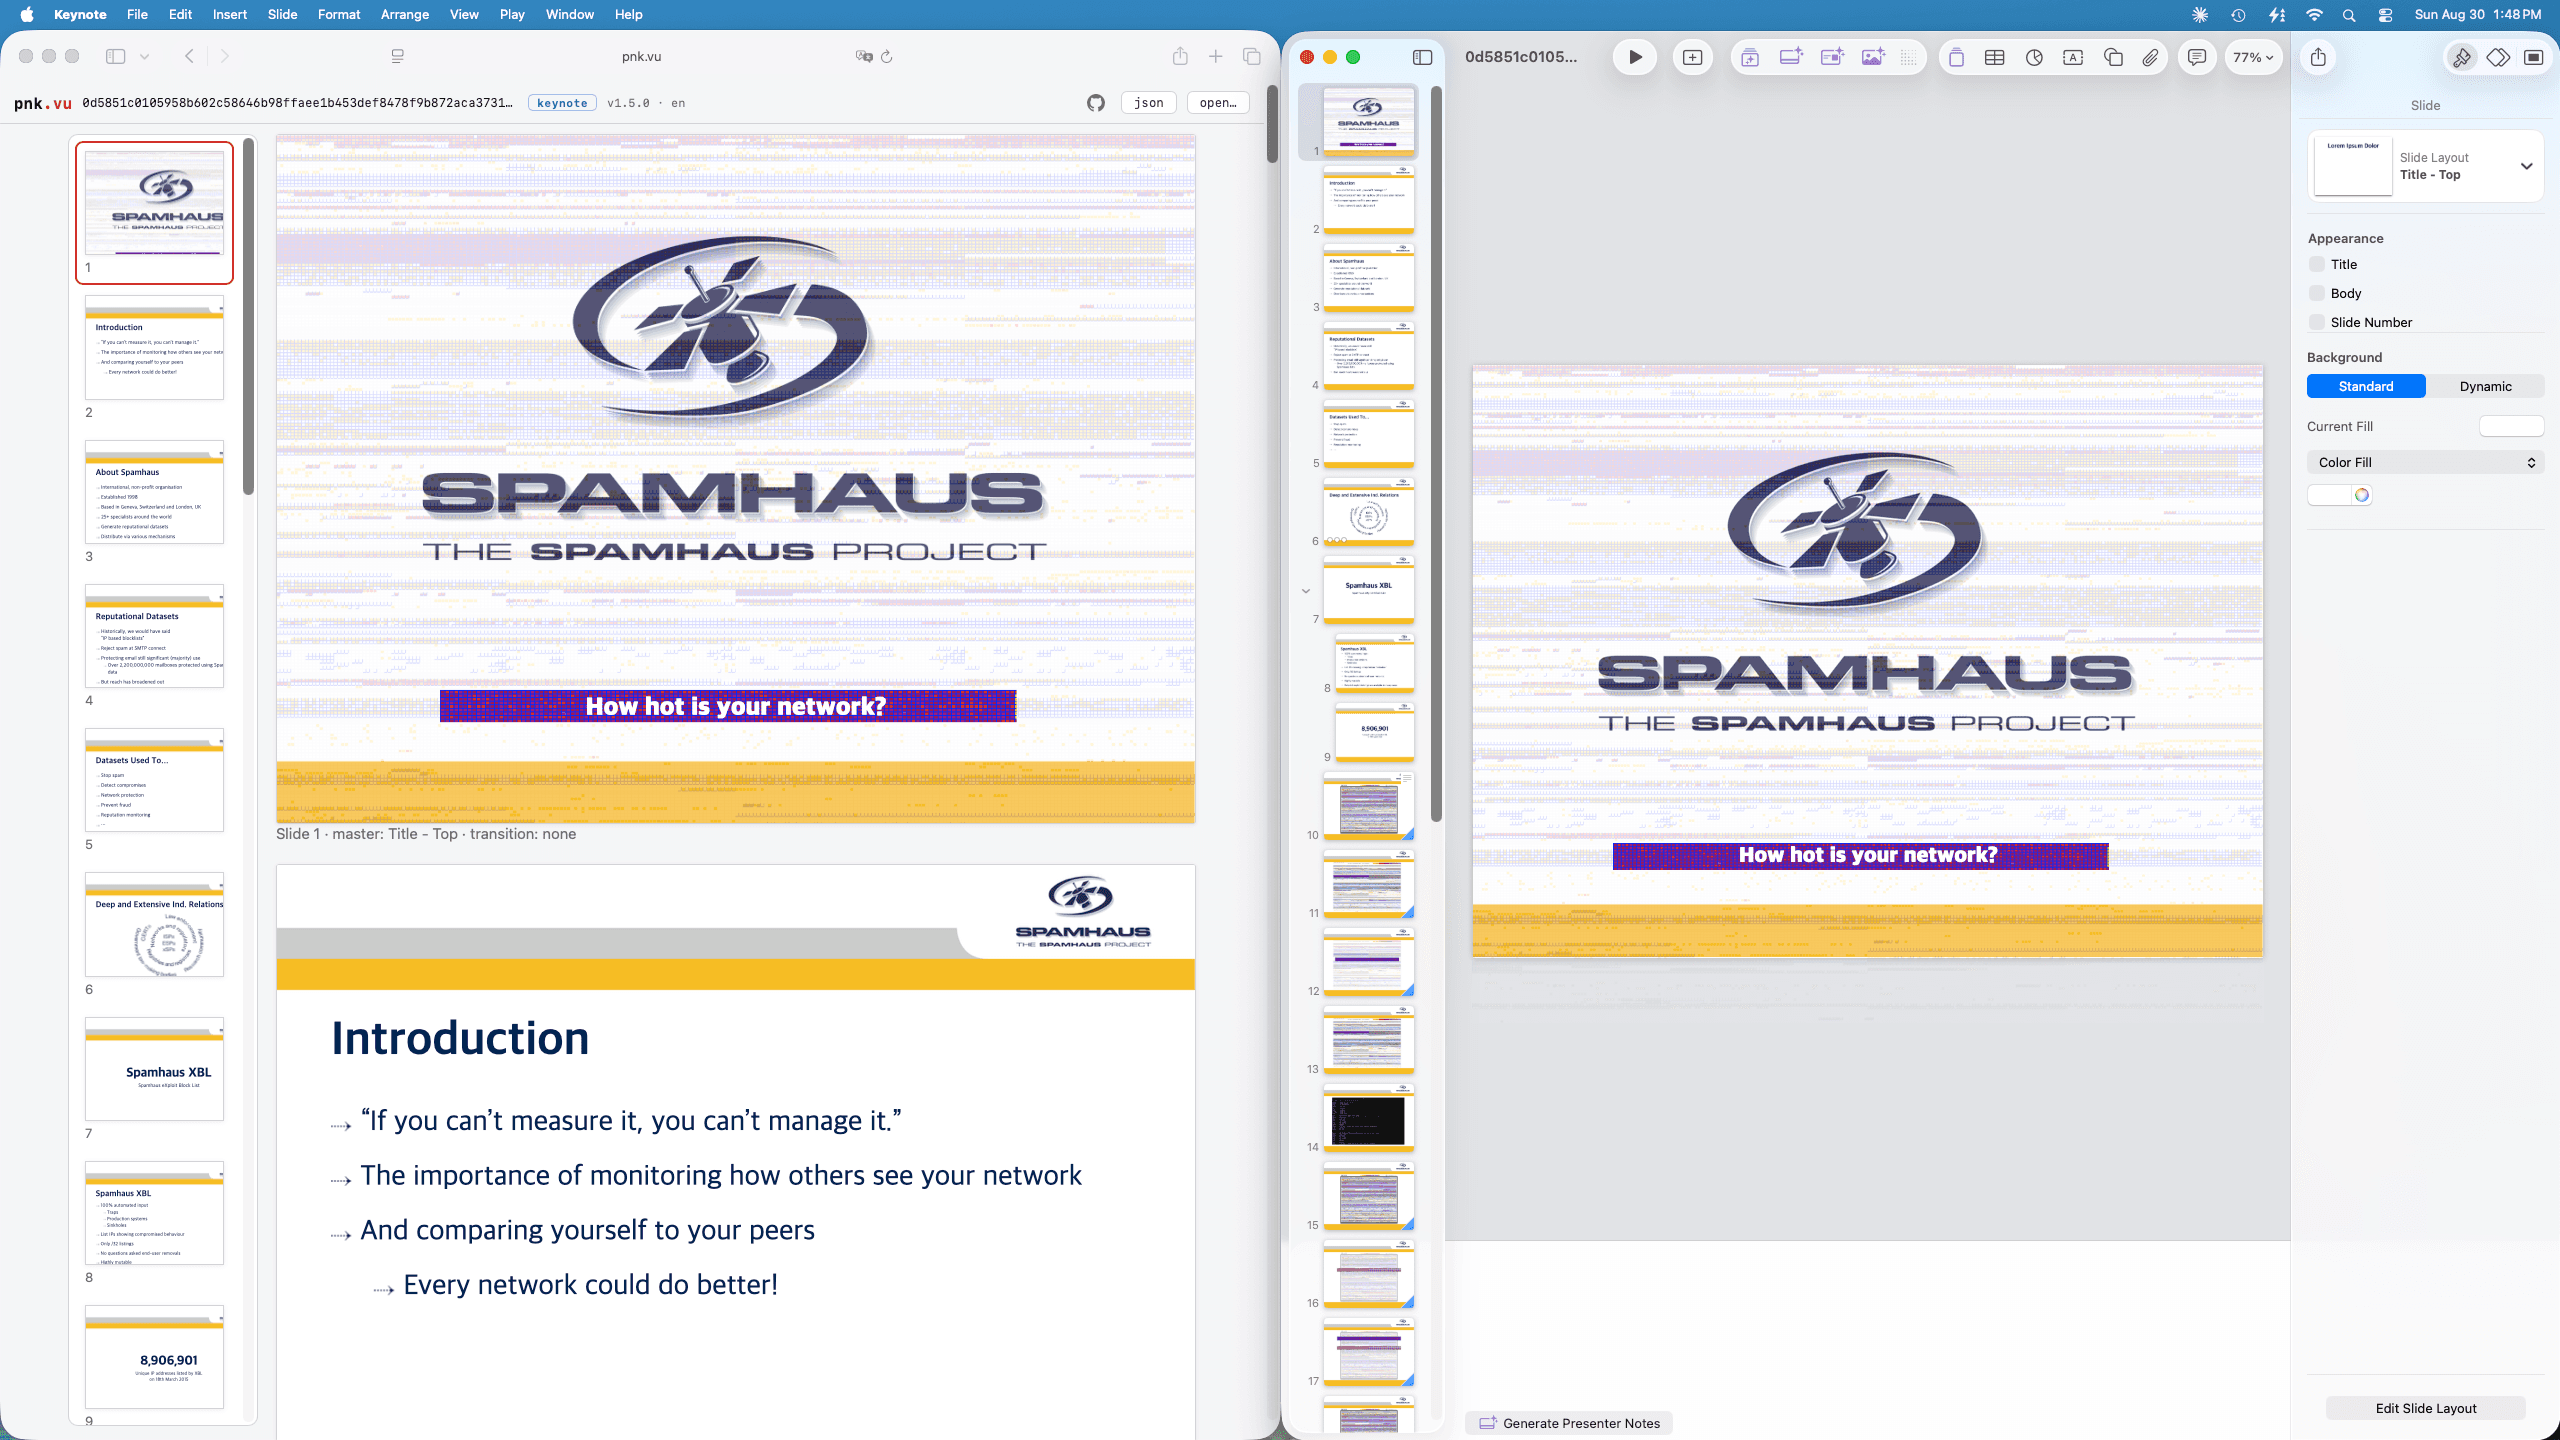Open the Play menu

(x=512, y=14)
